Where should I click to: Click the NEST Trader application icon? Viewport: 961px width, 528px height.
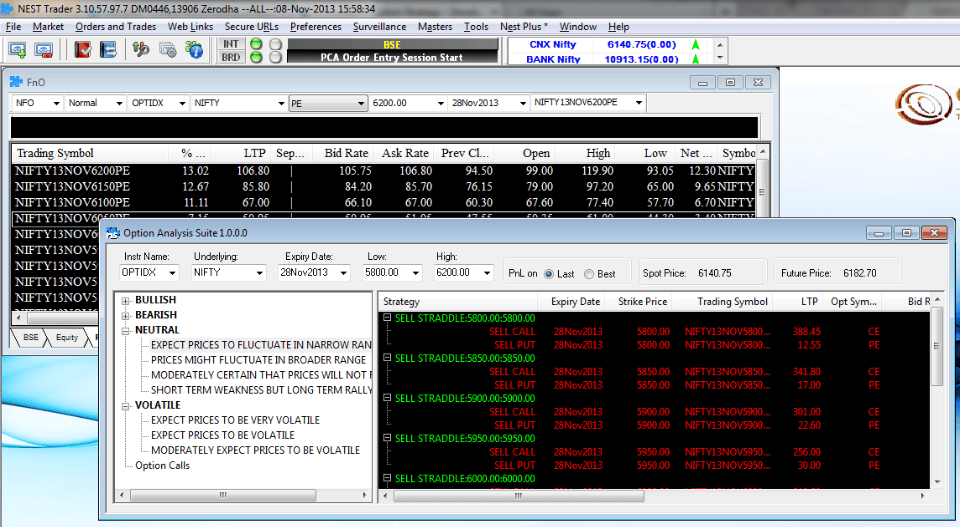click(x=7, y=9)
